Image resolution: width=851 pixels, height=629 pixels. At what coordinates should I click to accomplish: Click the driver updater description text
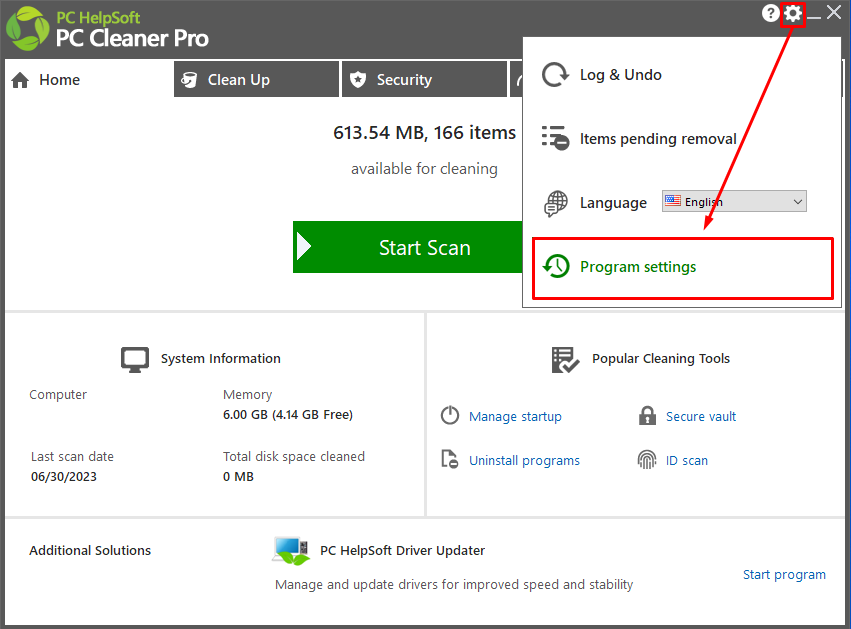pos(454,584)
